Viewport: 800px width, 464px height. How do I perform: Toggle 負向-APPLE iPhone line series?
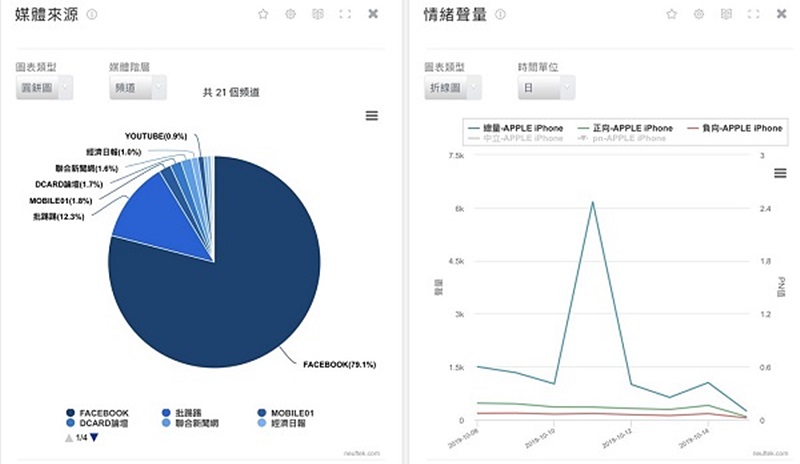(x=735, y=128)
